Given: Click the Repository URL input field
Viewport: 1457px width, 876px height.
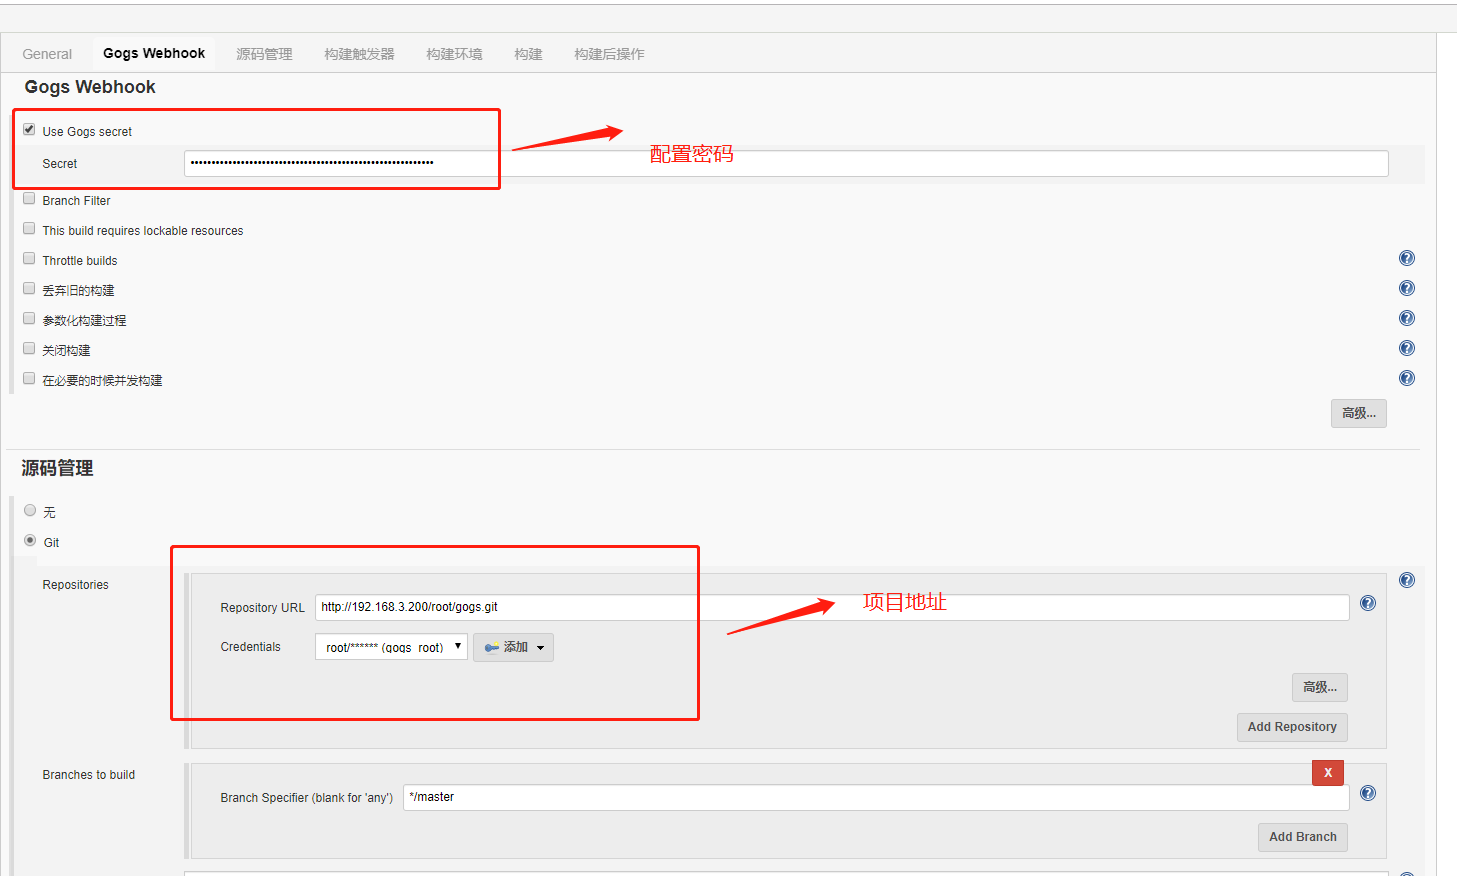Looking at the screenshot, I should (x=700, y=606).
